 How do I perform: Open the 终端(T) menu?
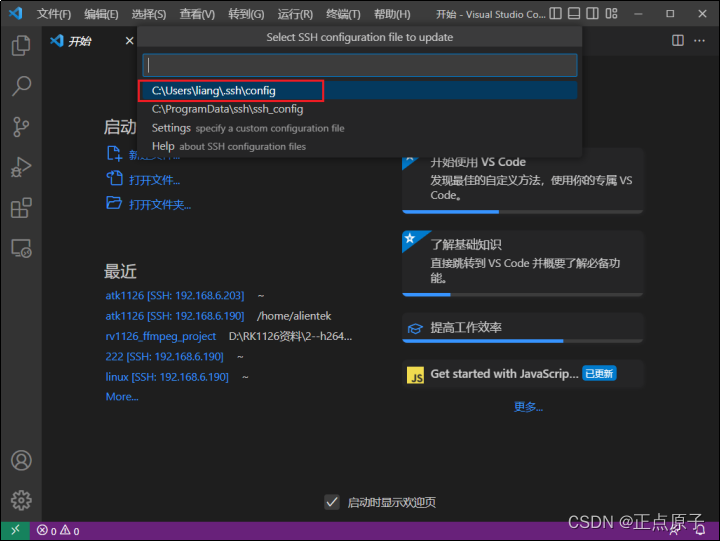[x=343, y=14]
